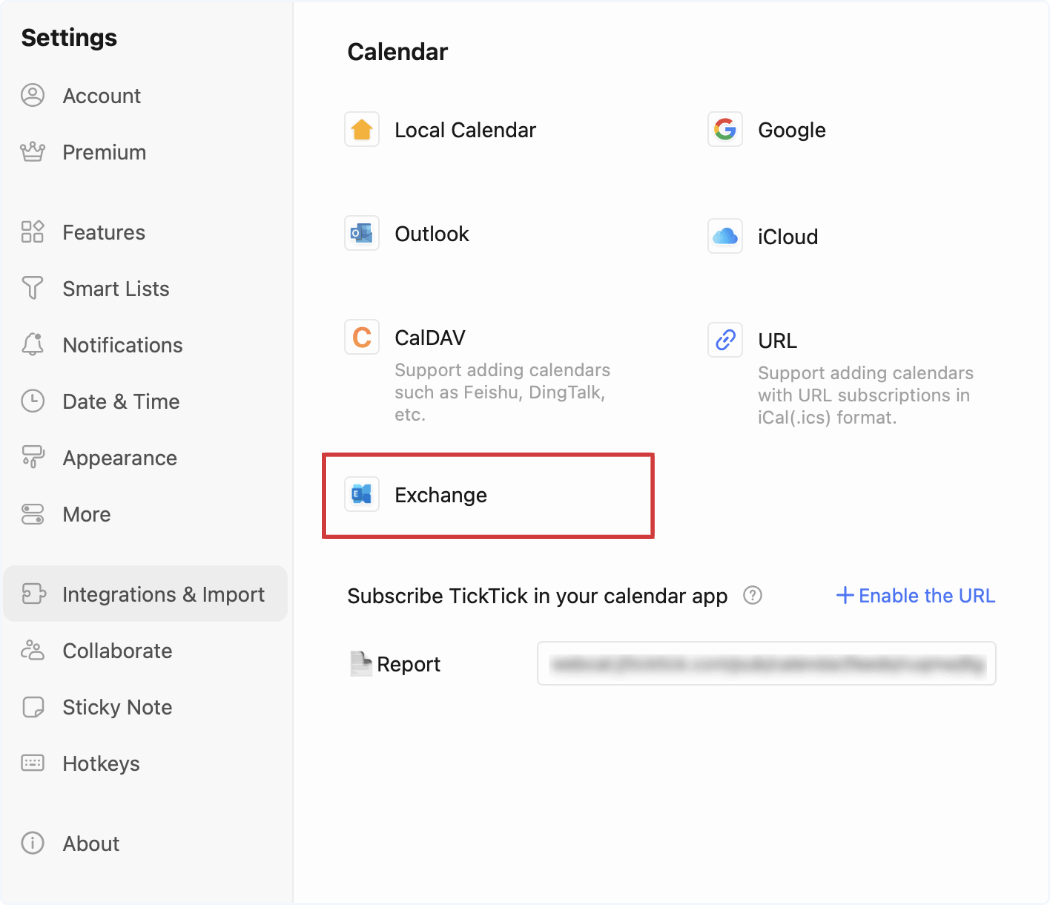Click the help question mark icon
Screen dimensions: 1050x905
(x=753, y=595)
